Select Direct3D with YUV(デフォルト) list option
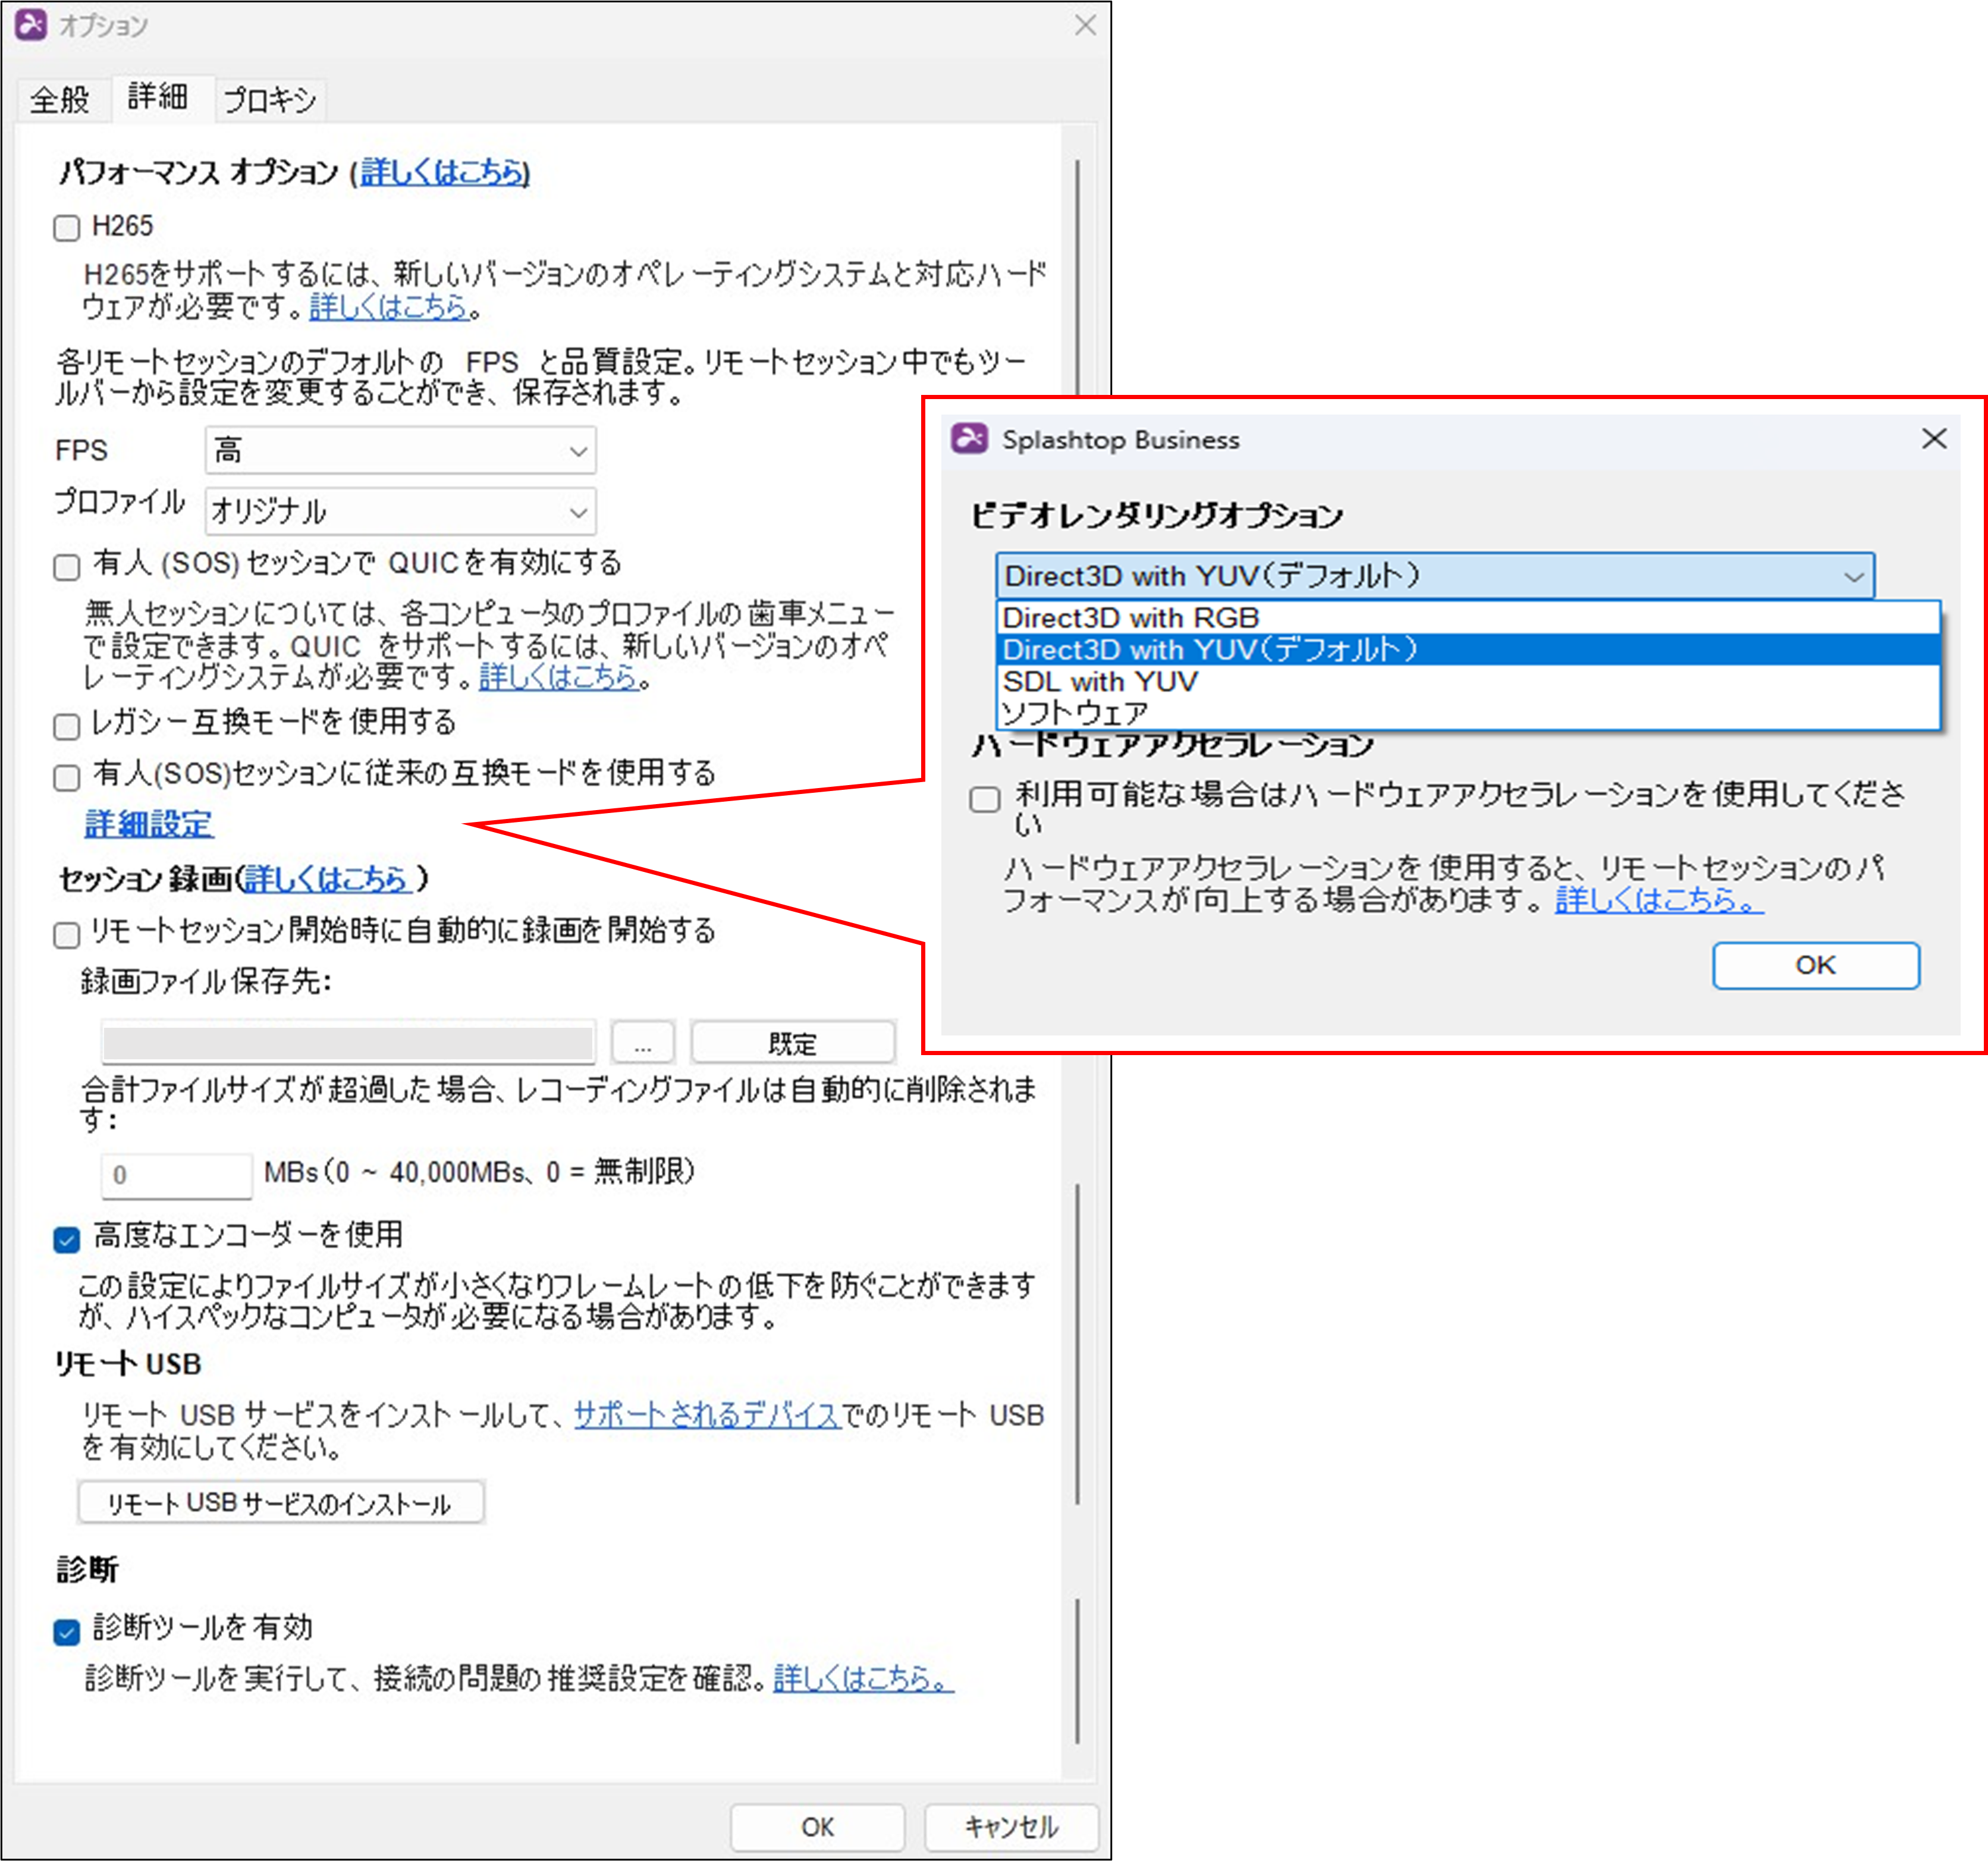Image resolution: width=1988 pixels, height=1861 pixels. pyautogui.click(x=1468, y=649)
